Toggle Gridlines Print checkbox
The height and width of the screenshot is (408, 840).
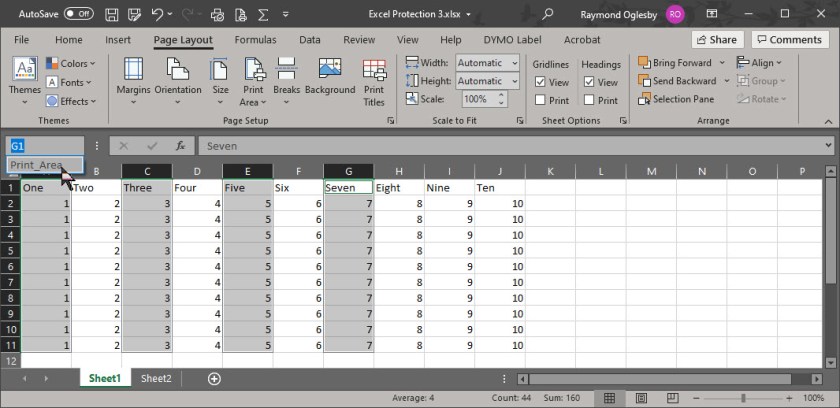pyautogui.click(x=540, y=100)
